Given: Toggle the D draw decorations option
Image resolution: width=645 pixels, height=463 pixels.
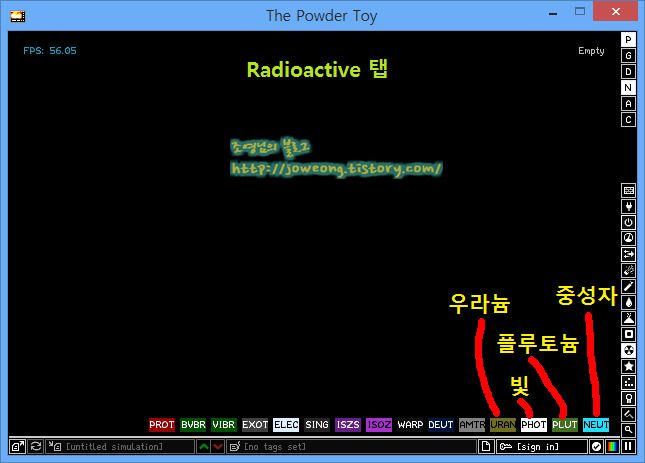Looking at the screenshot, I should 628,72.
